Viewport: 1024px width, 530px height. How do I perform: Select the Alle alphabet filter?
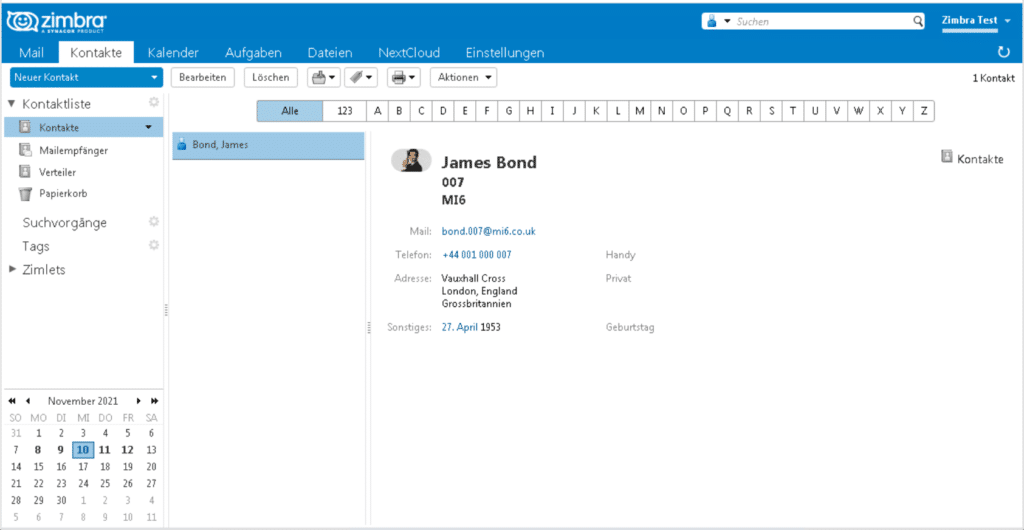[x=290, y=111]
